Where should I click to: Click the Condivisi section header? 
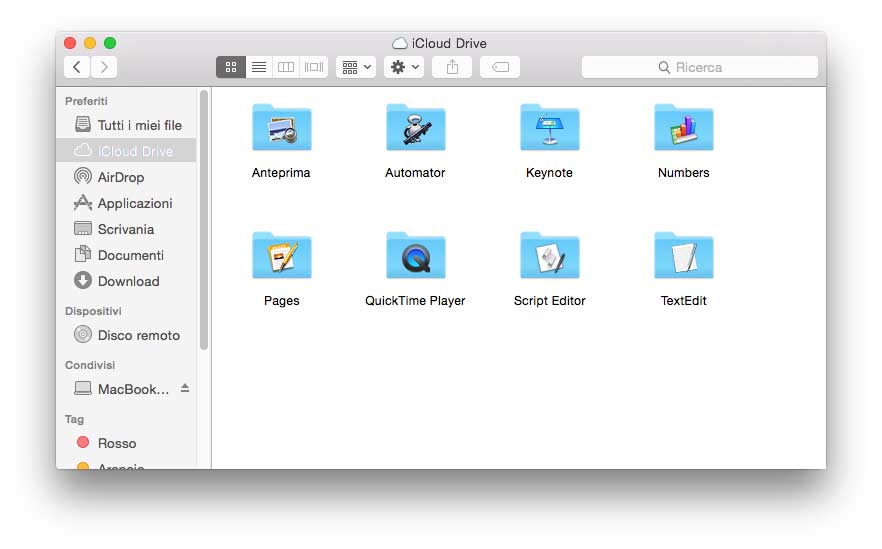click(x=90, y=365)
